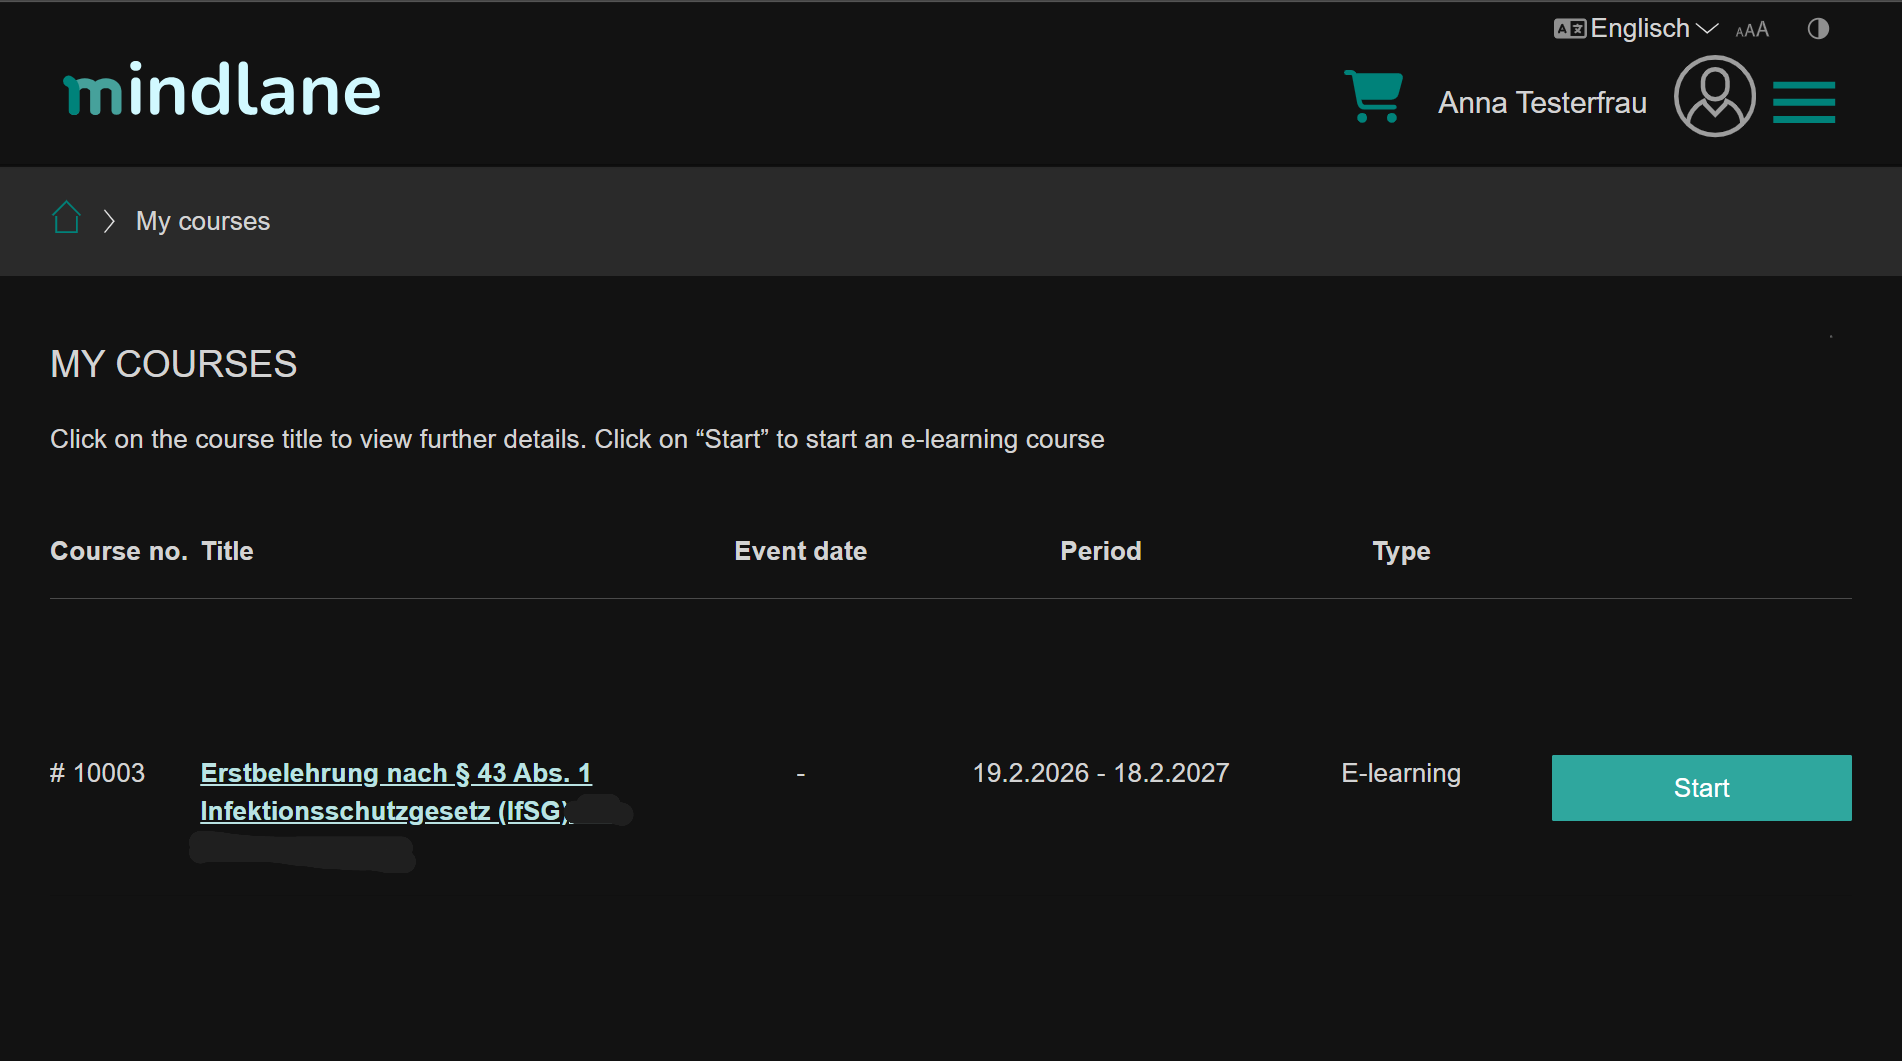Open the shopping cart
Screen dimensions: 1902x1061
click(1374, 96)
